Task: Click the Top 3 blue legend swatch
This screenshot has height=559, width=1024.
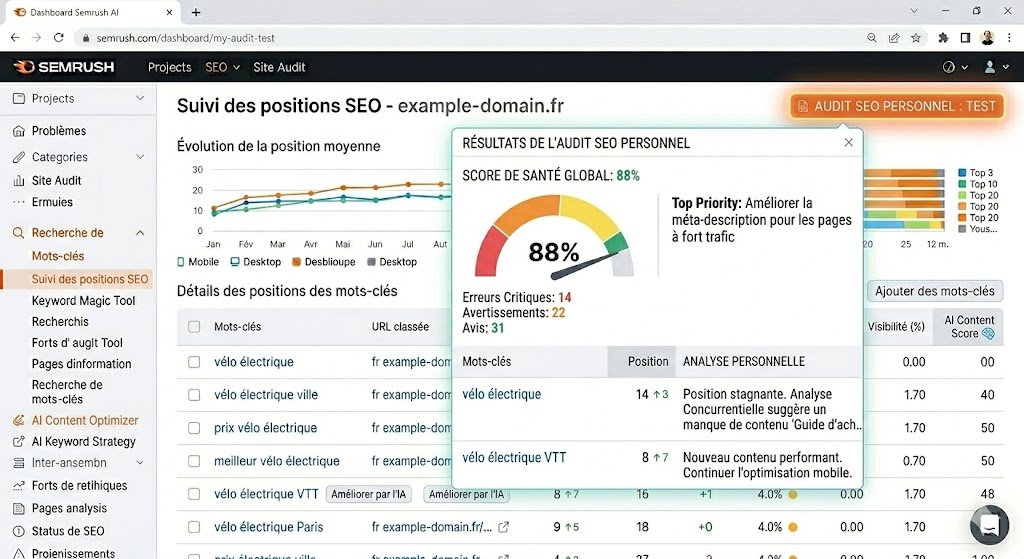Action: point(962,173)
